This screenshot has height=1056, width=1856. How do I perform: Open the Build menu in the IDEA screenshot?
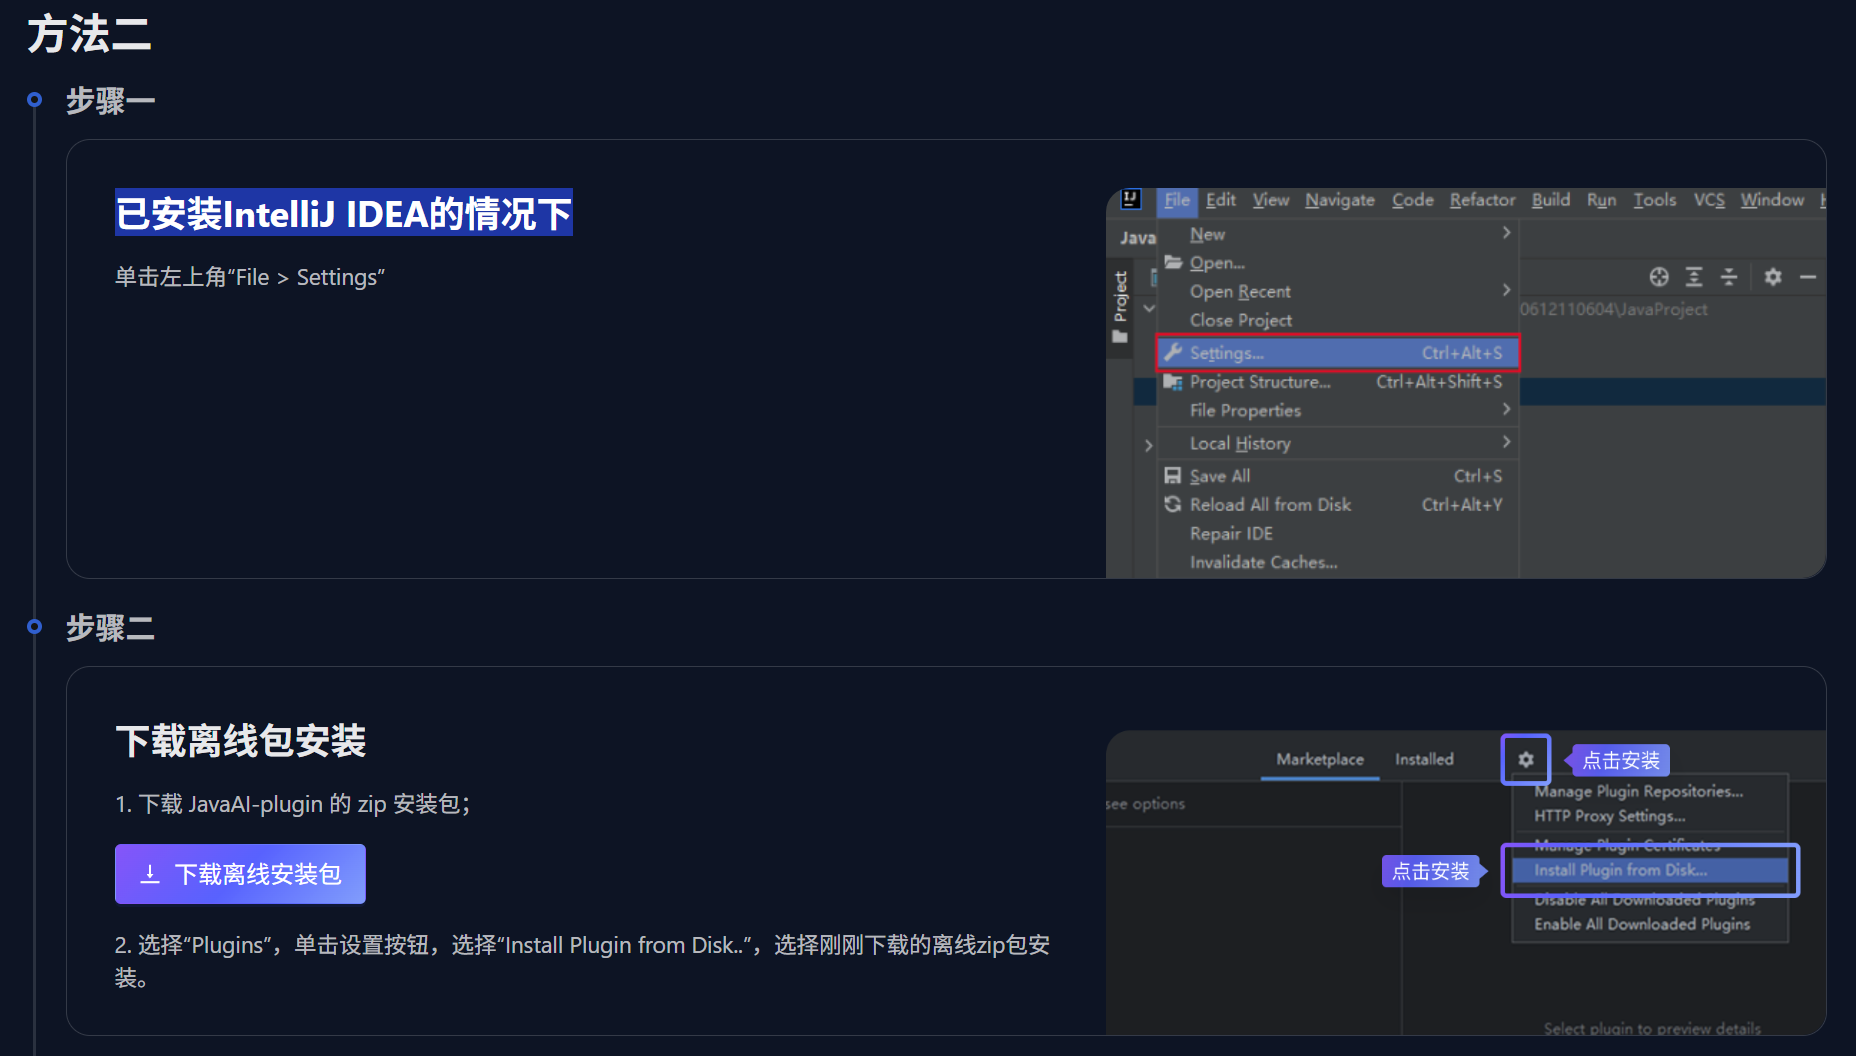pos(1551,200)
